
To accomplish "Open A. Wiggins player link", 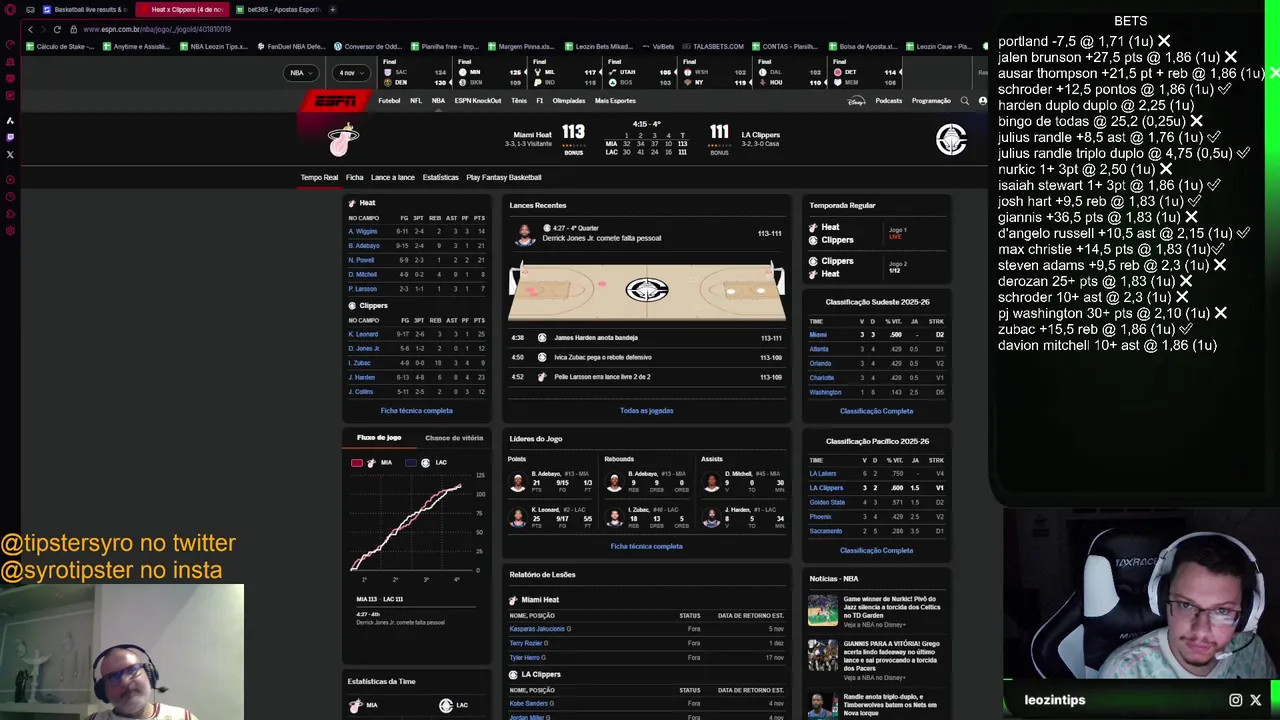I will 363,232.
